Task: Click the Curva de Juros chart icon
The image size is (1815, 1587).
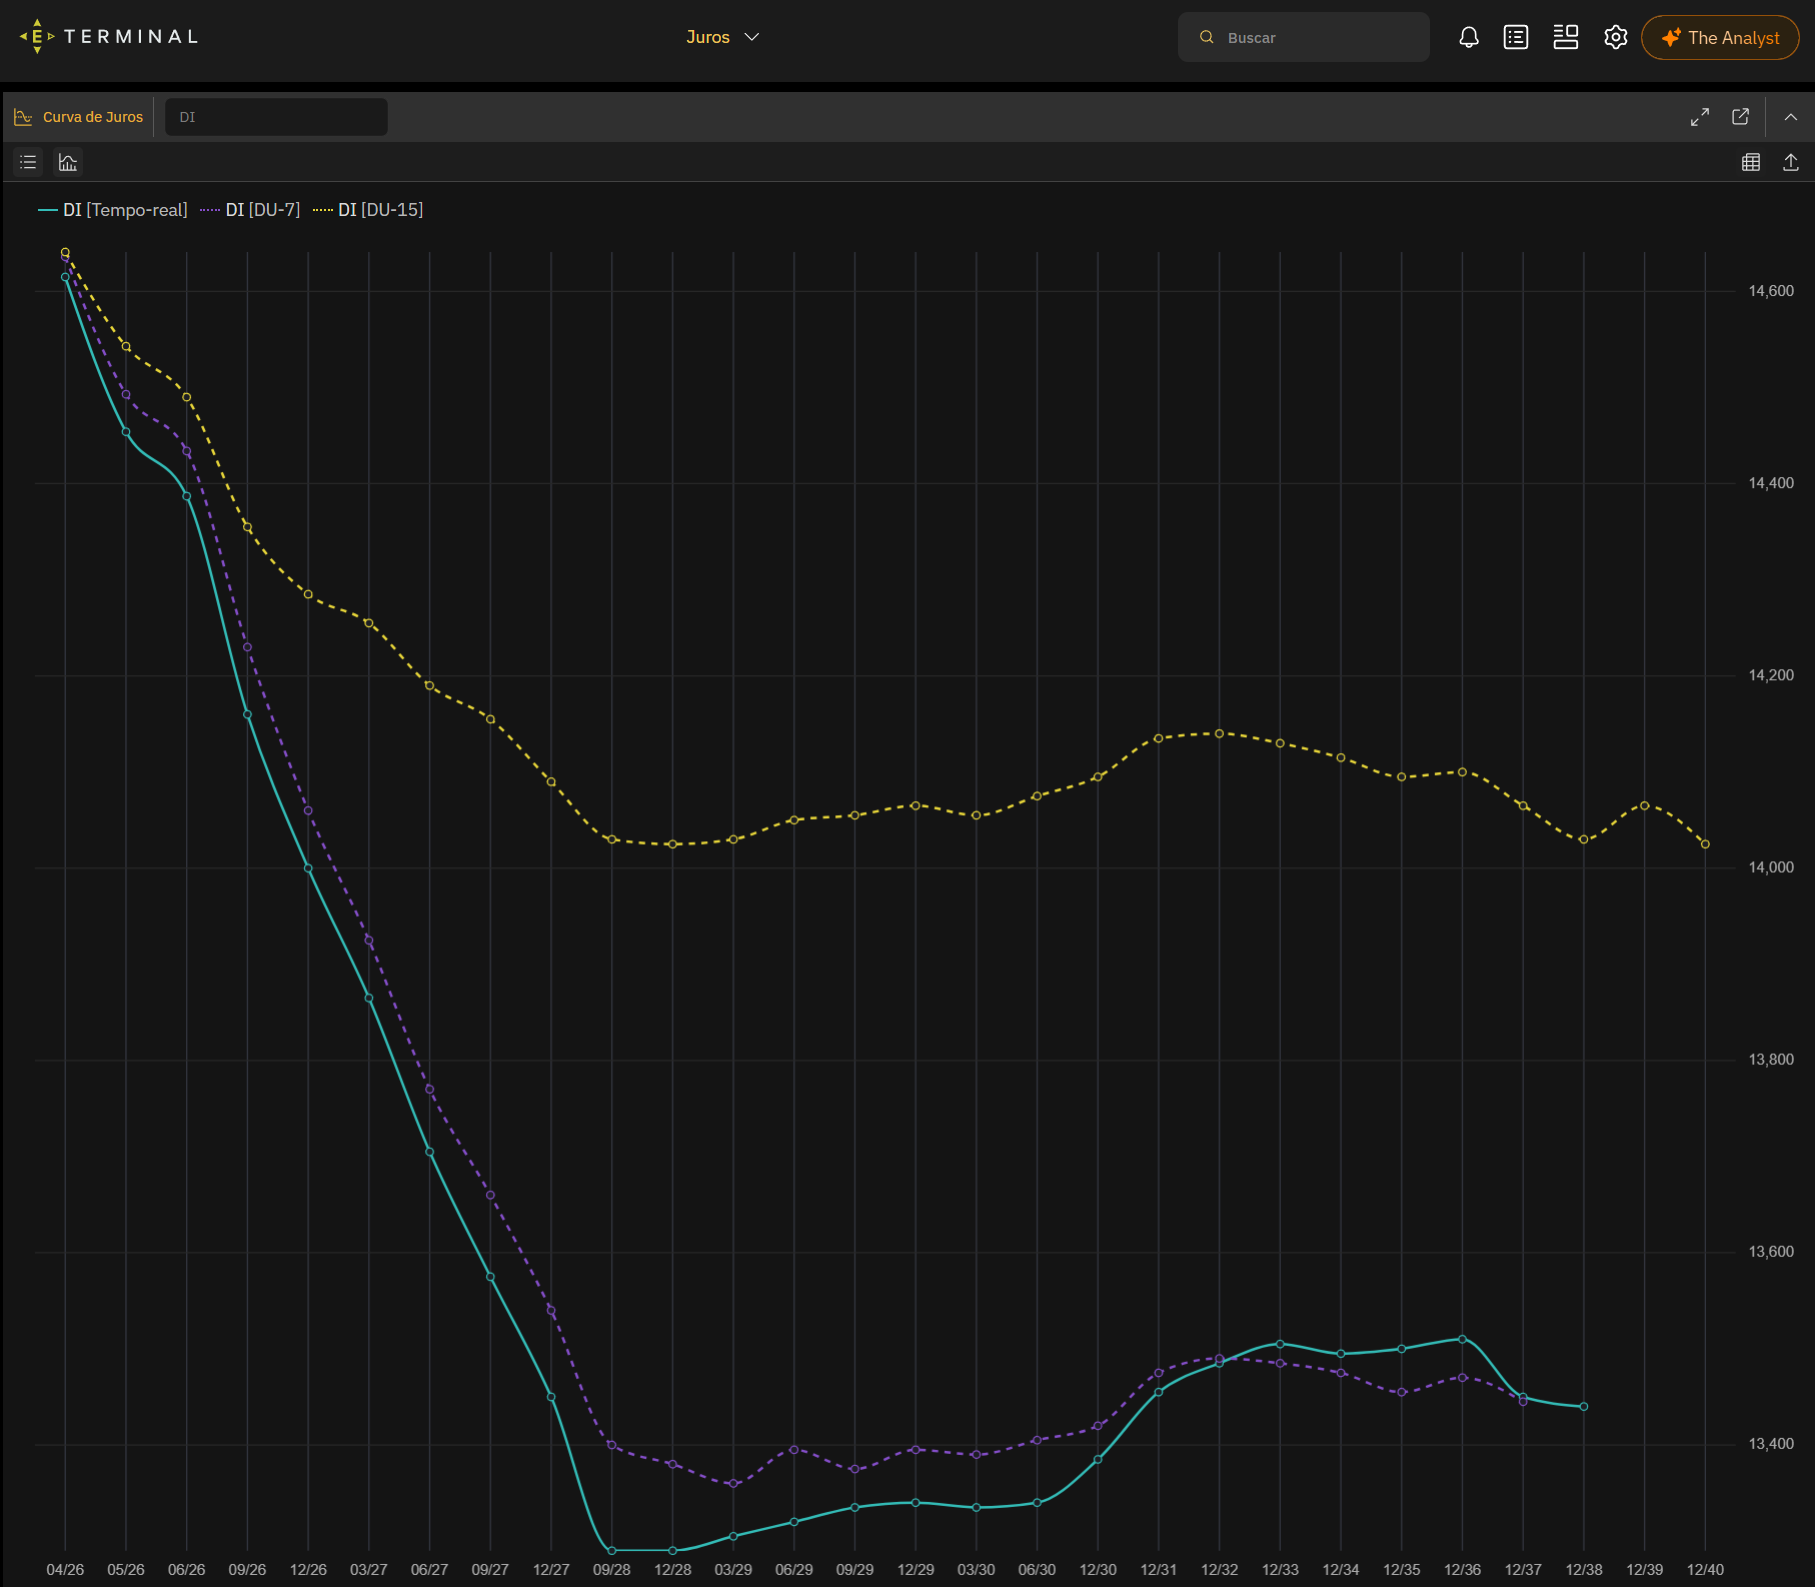Action: pos(23,117)
